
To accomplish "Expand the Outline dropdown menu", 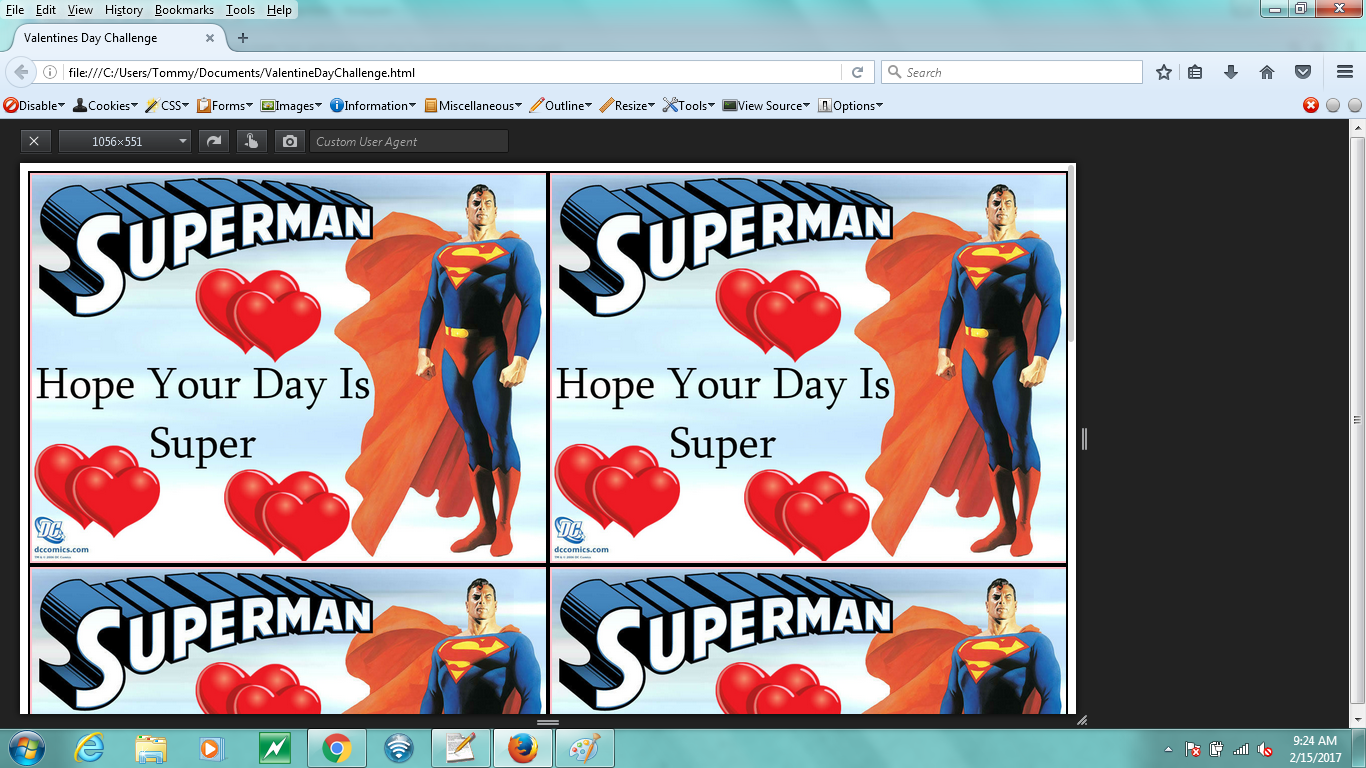I will (561, 105).
